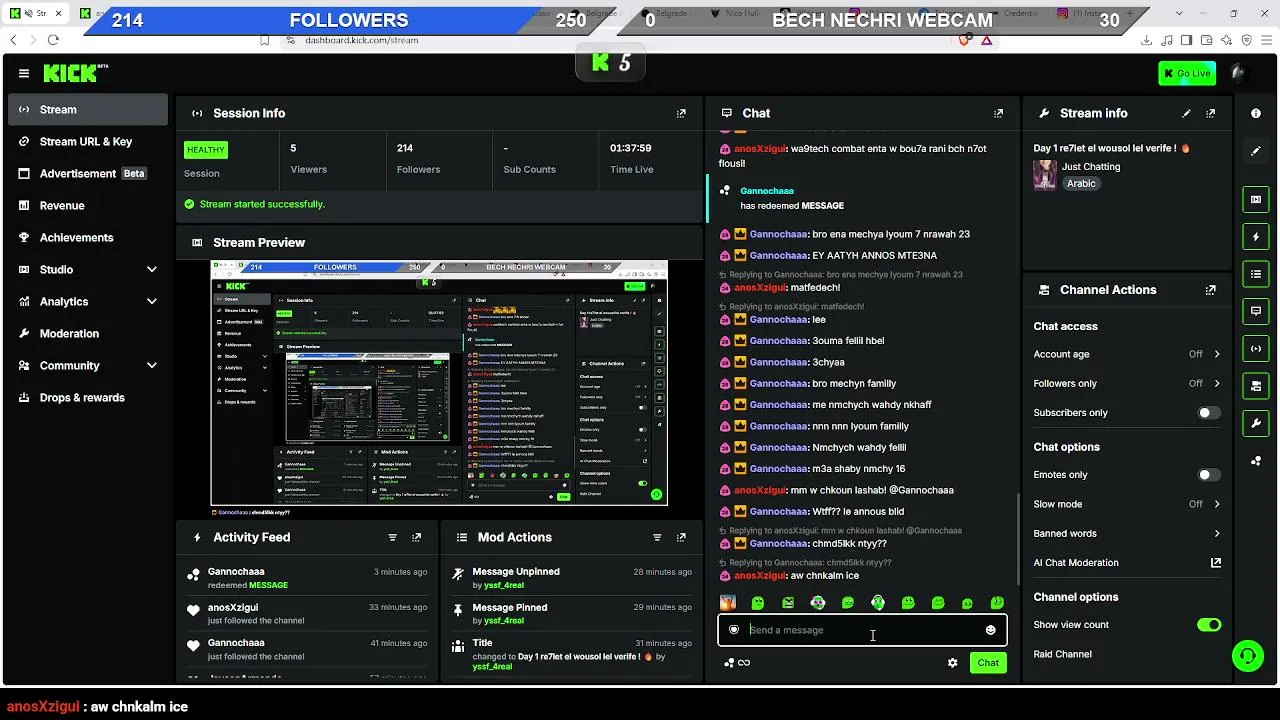
Task: Open Stream URL & Key page
Action: click(88, 142)
